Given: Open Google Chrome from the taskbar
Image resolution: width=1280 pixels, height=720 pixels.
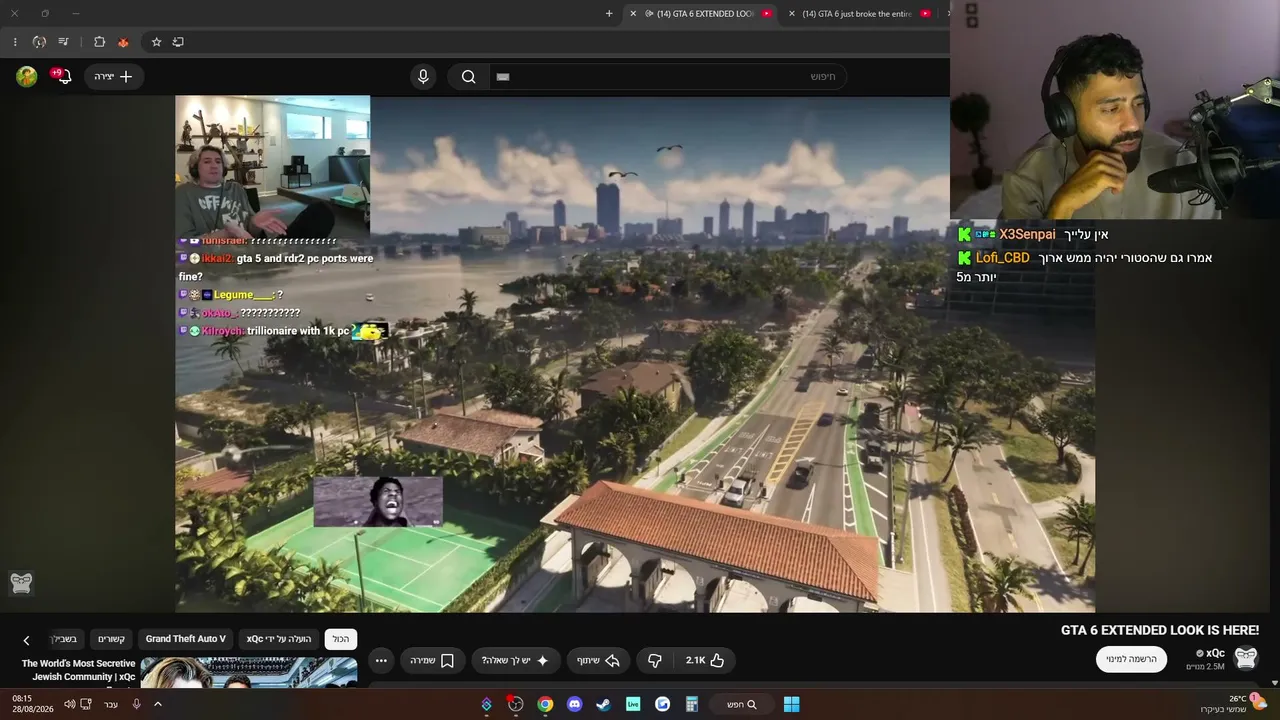Looking at the screenshot, I should click(545, 704).
